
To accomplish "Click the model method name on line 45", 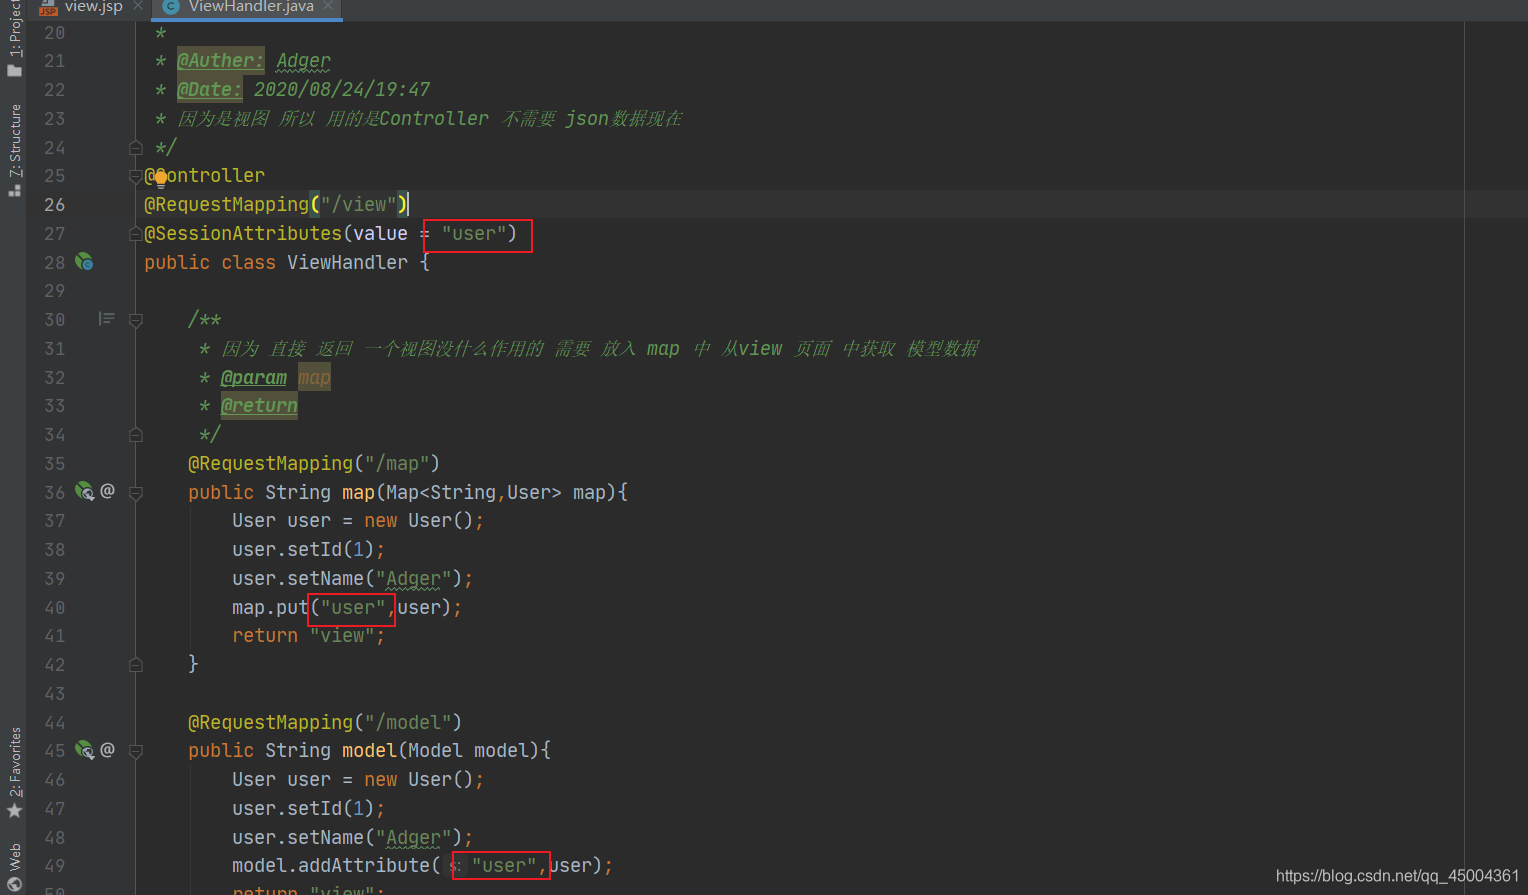I will tap(369, 751).
